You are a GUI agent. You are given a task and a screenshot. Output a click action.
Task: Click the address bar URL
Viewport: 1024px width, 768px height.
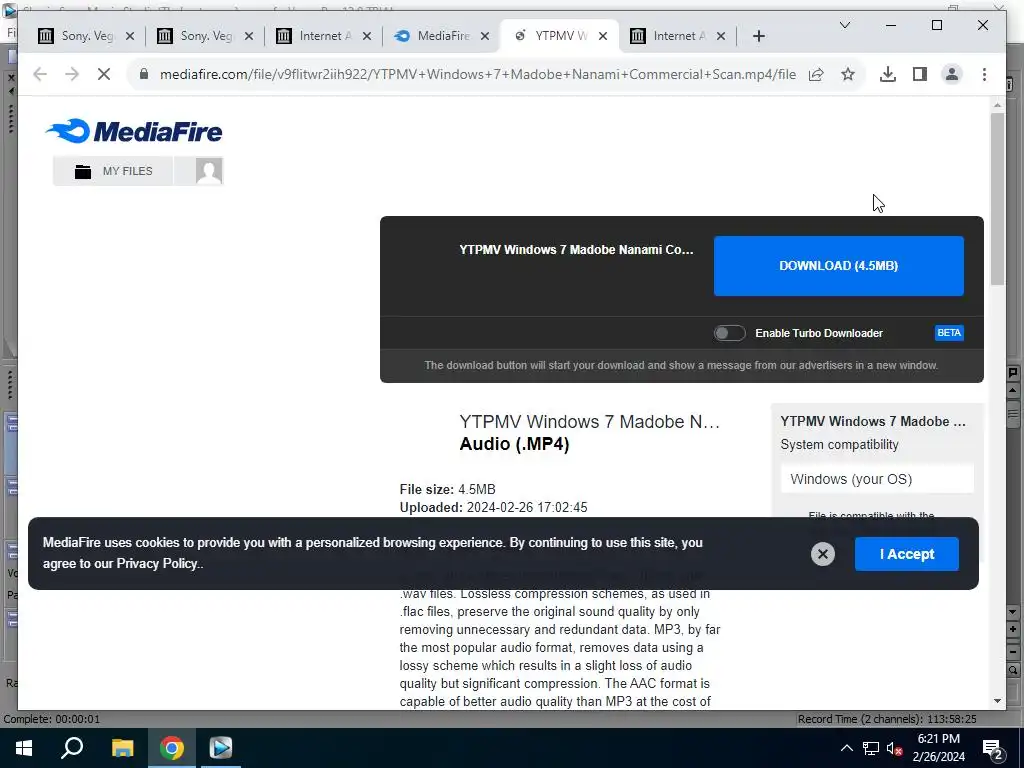coord(477,74)
